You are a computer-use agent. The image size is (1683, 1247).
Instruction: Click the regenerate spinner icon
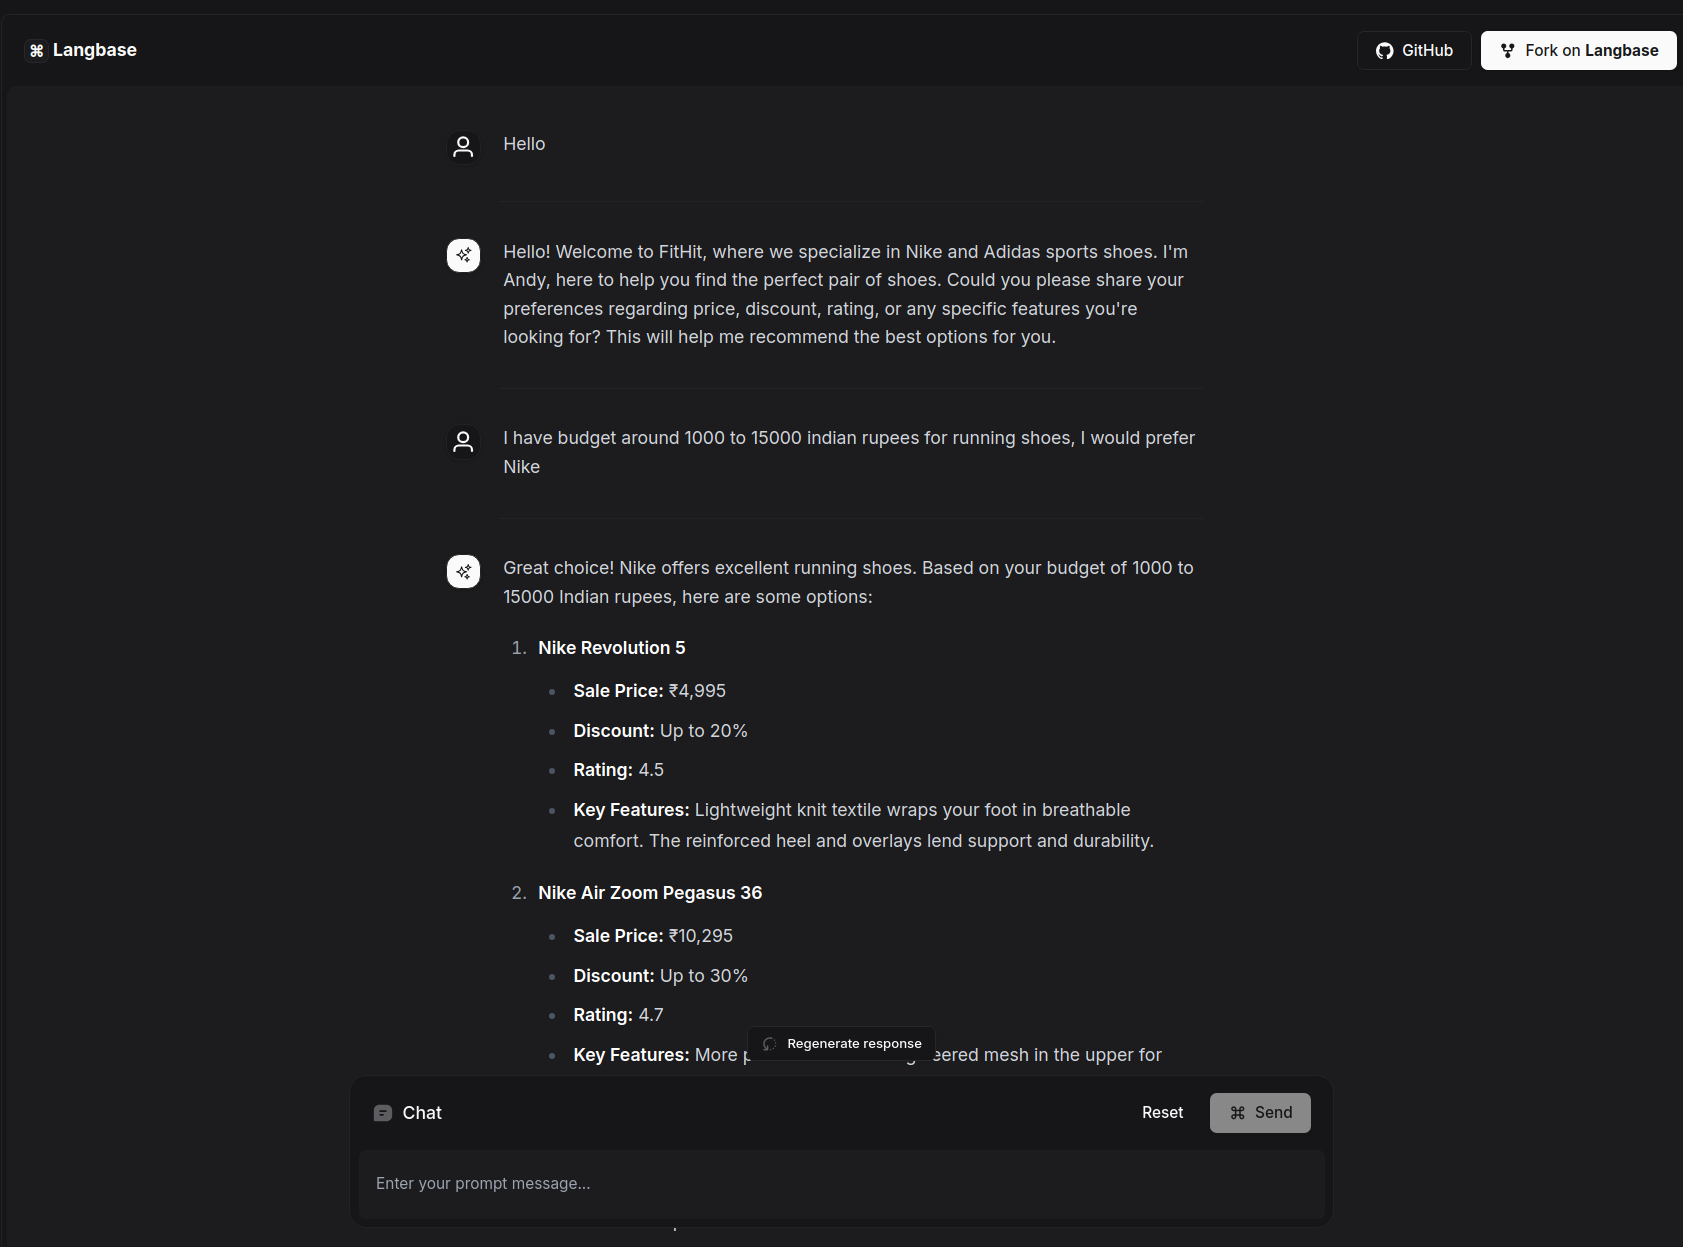[769, 1044]
